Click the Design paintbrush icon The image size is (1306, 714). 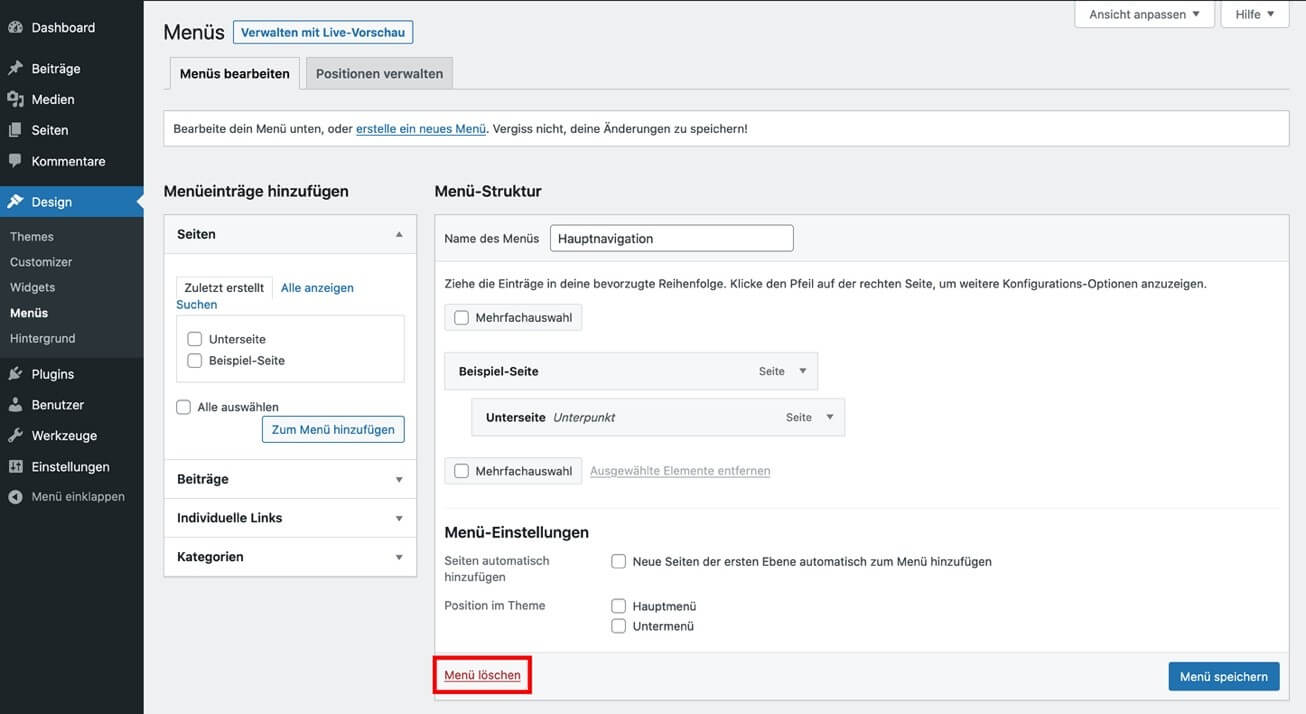15,202
